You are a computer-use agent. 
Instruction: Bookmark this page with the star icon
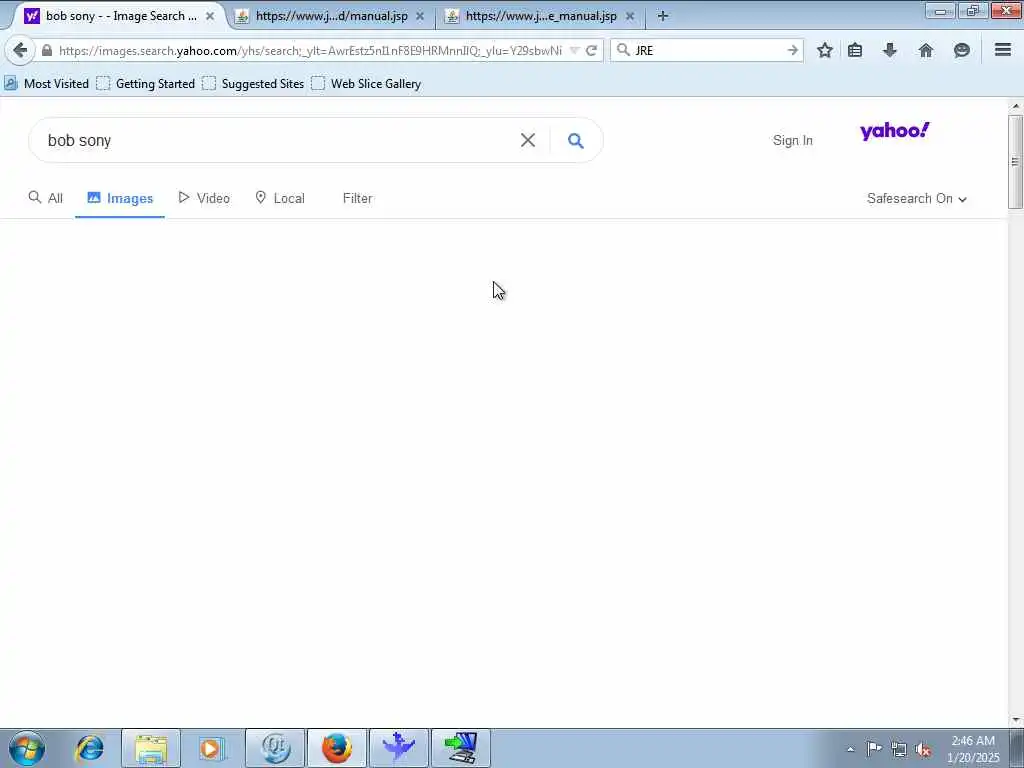[x=825, y=50]
